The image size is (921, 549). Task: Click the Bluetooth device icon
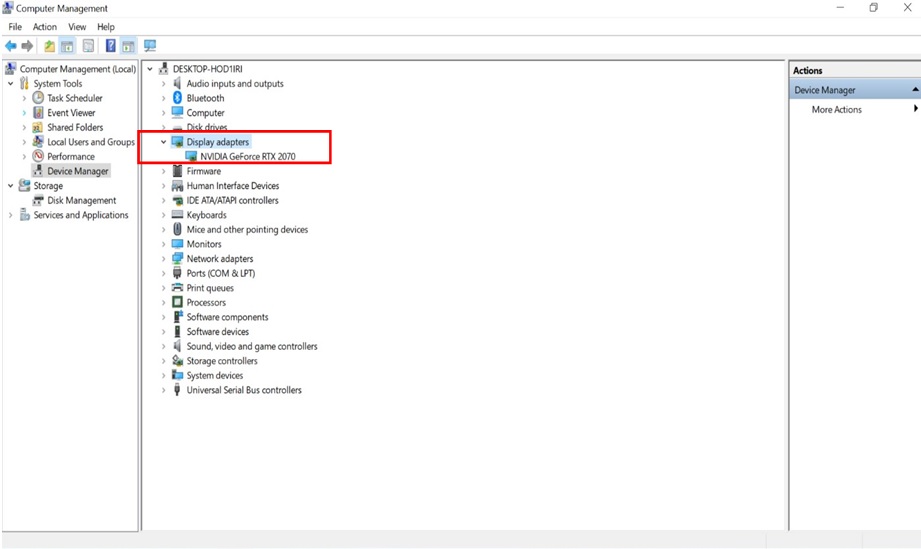177,97
